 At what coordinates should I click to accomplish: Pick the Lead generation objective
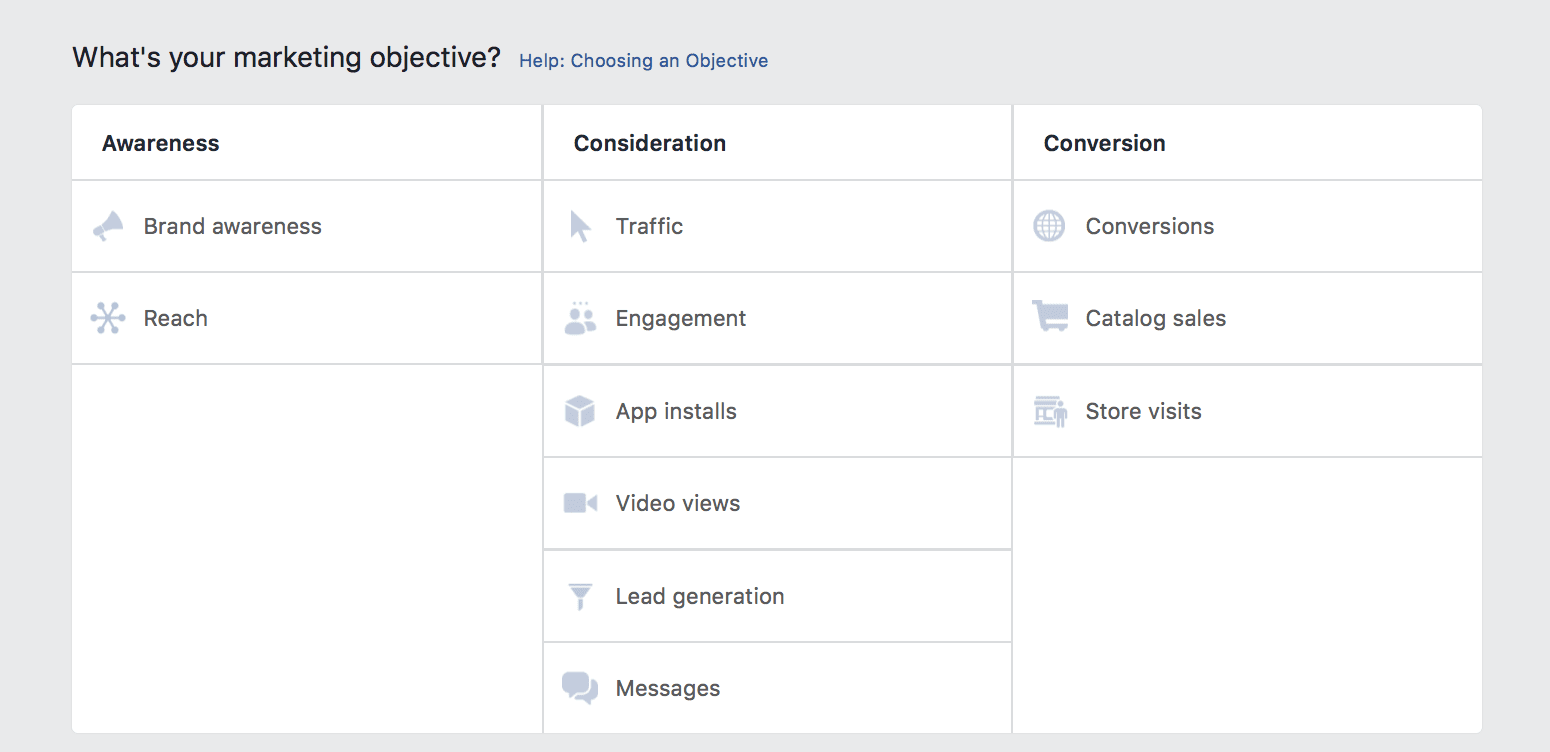click(x=700, y=596)
